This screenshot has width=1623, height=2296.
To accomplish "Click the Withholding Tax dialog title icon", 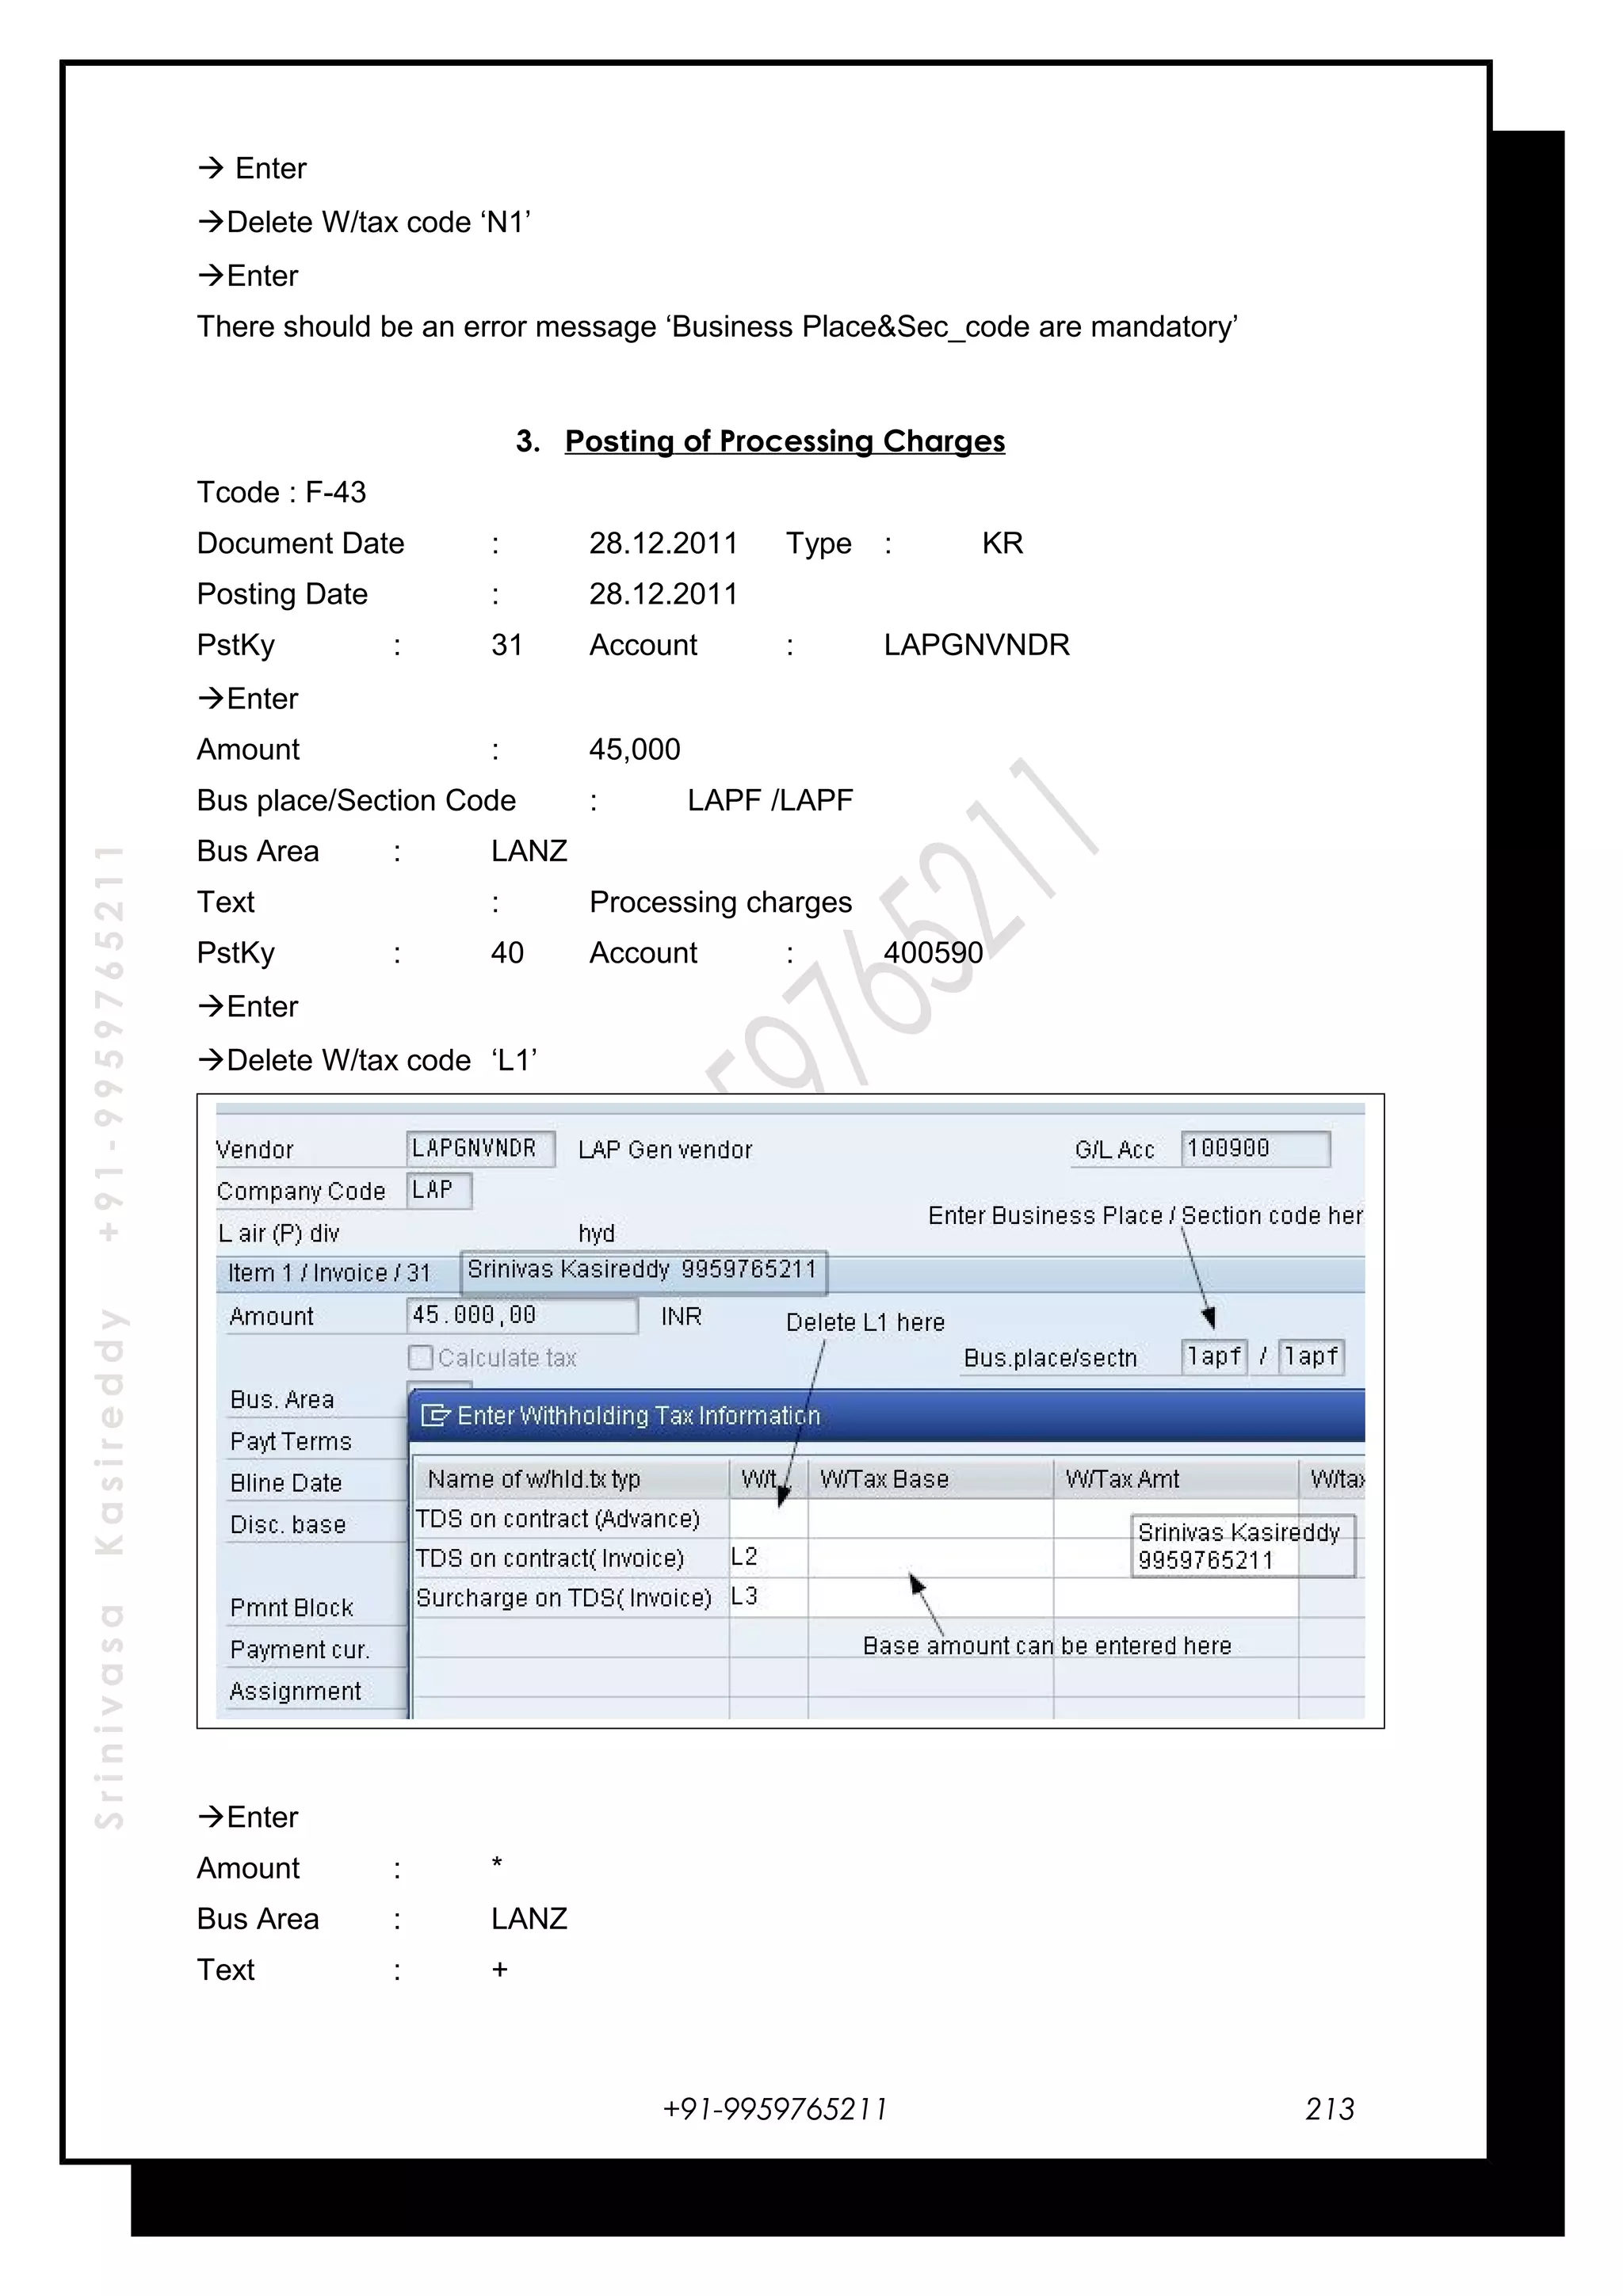I will point(435,1415).
